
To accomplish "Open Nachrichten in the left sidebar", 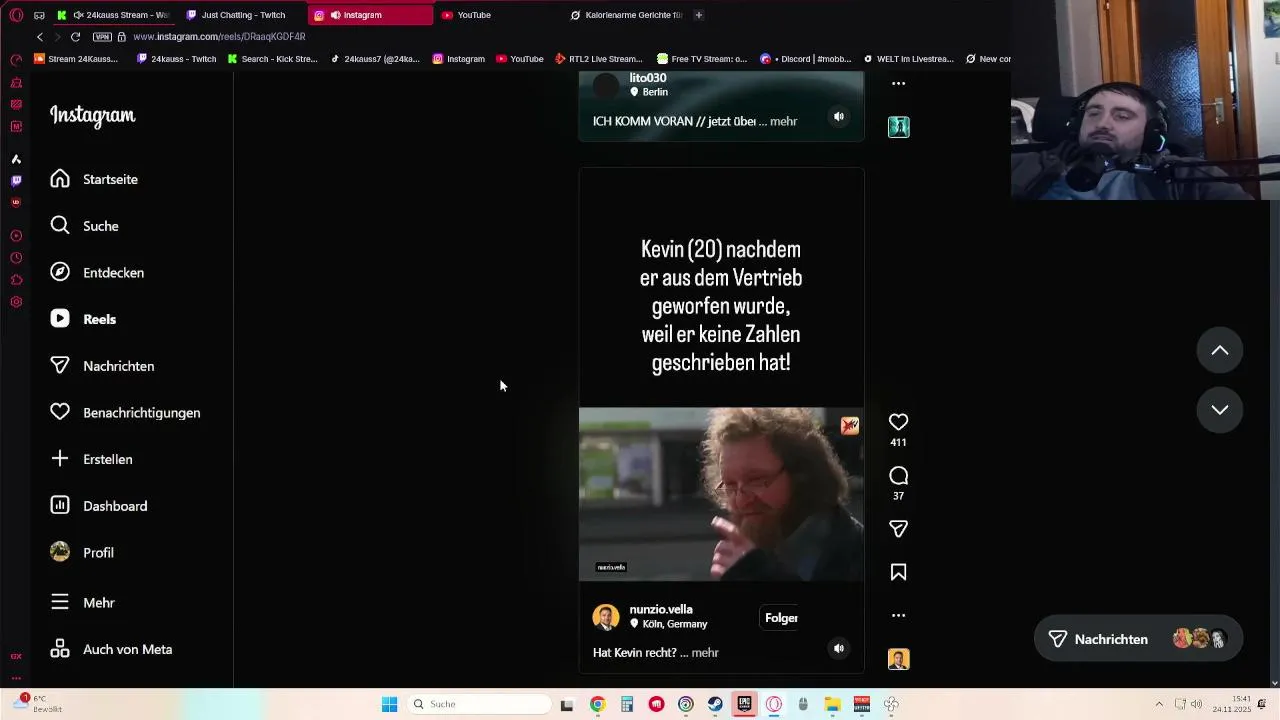I will click(102, 366).
